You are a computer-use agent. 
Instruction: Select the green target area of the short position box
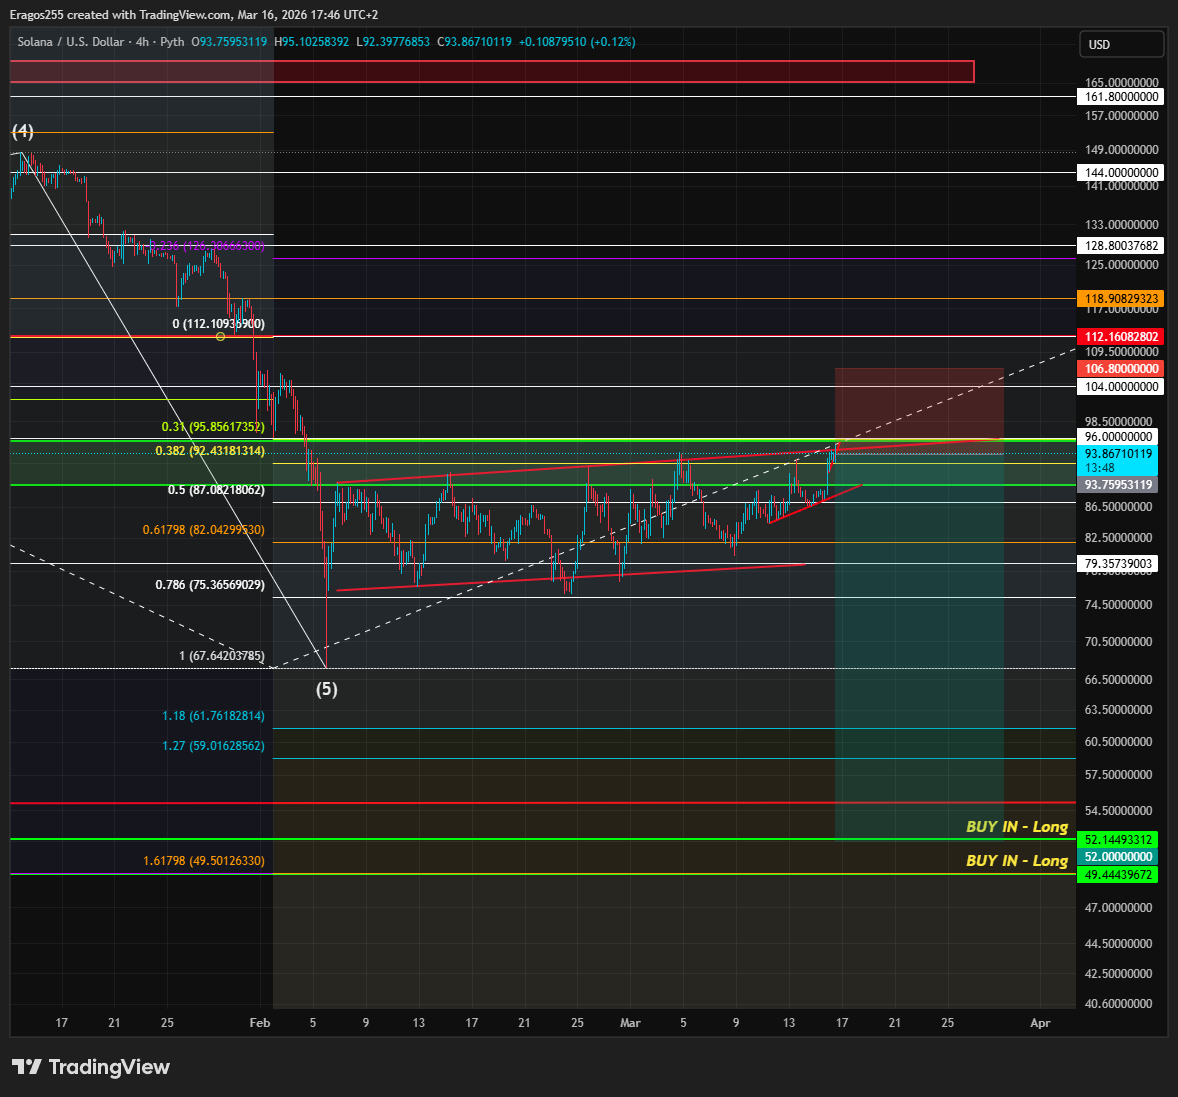tap(919, 646)
